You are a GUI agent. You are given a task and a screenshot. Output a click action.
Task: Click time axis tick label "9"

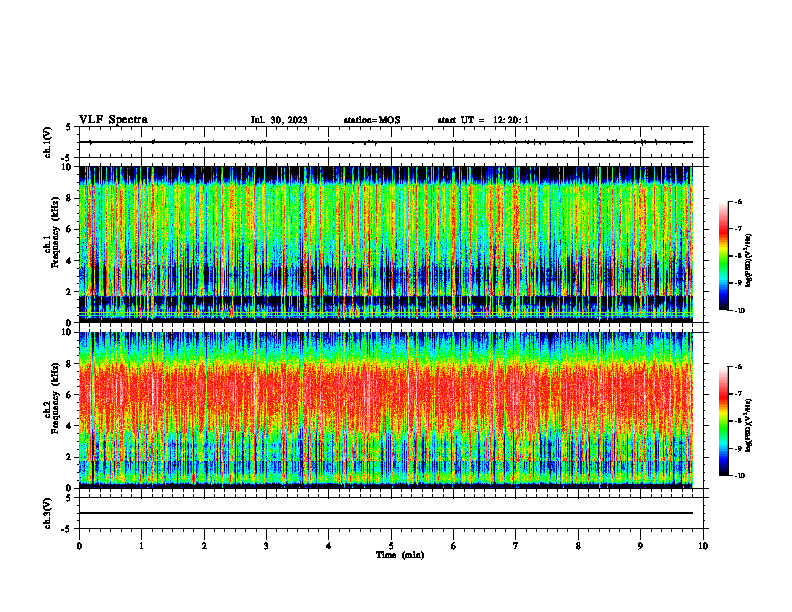[x=640, y=546]
